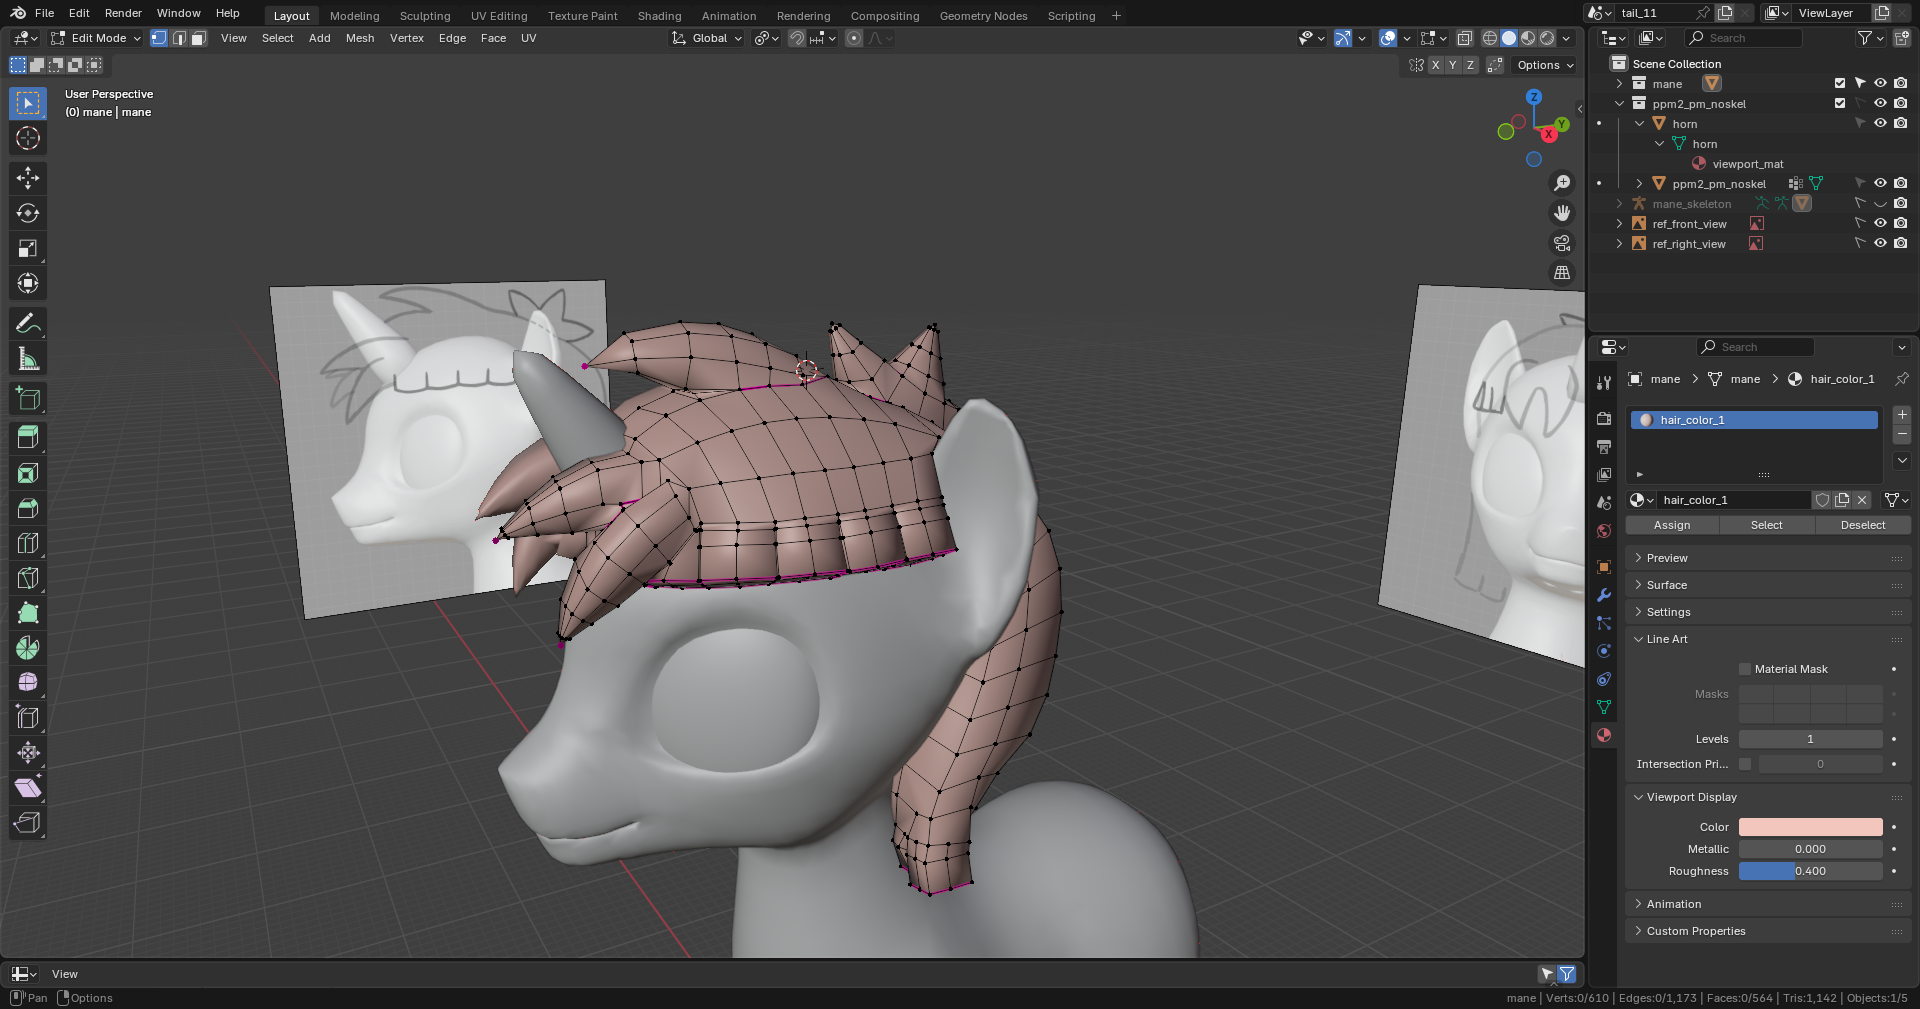Image resolution: width=1920 pixels, height=1009 pixels.
Task: Open the File menu
Action: click(44, 13)
